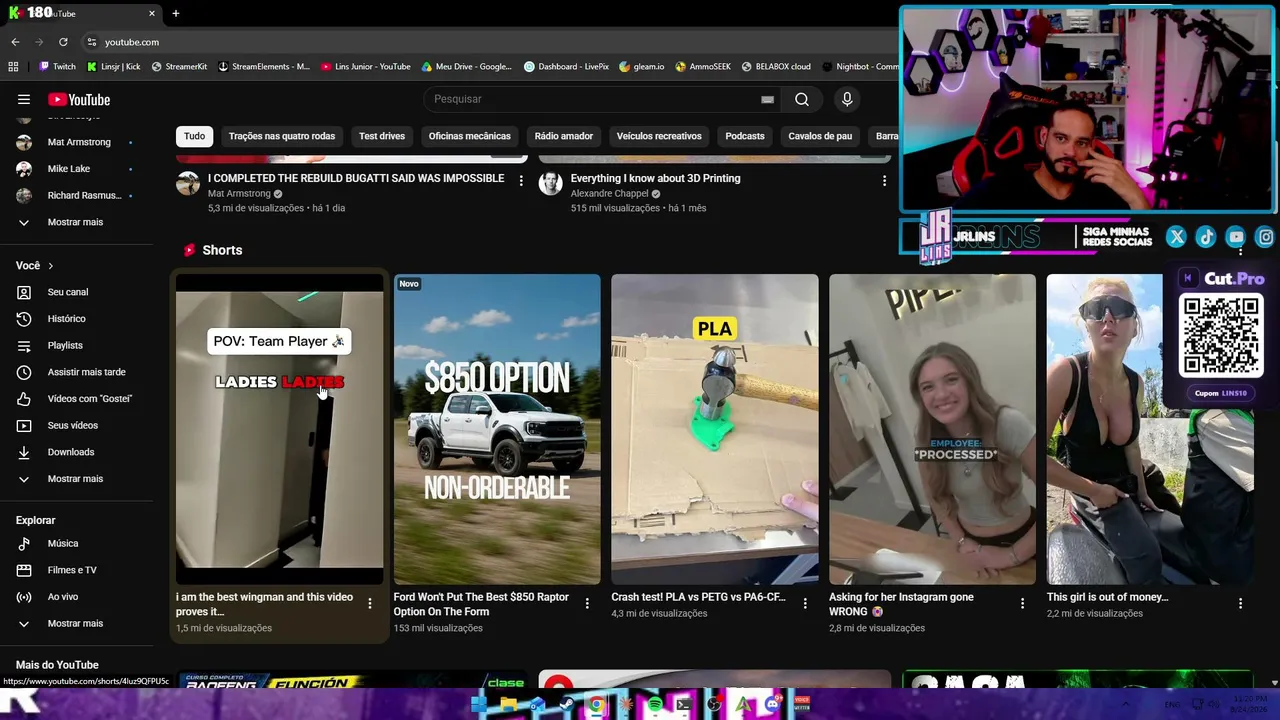
Task: Open File Explorer from taskbar
Action: [x=508, y=705]
